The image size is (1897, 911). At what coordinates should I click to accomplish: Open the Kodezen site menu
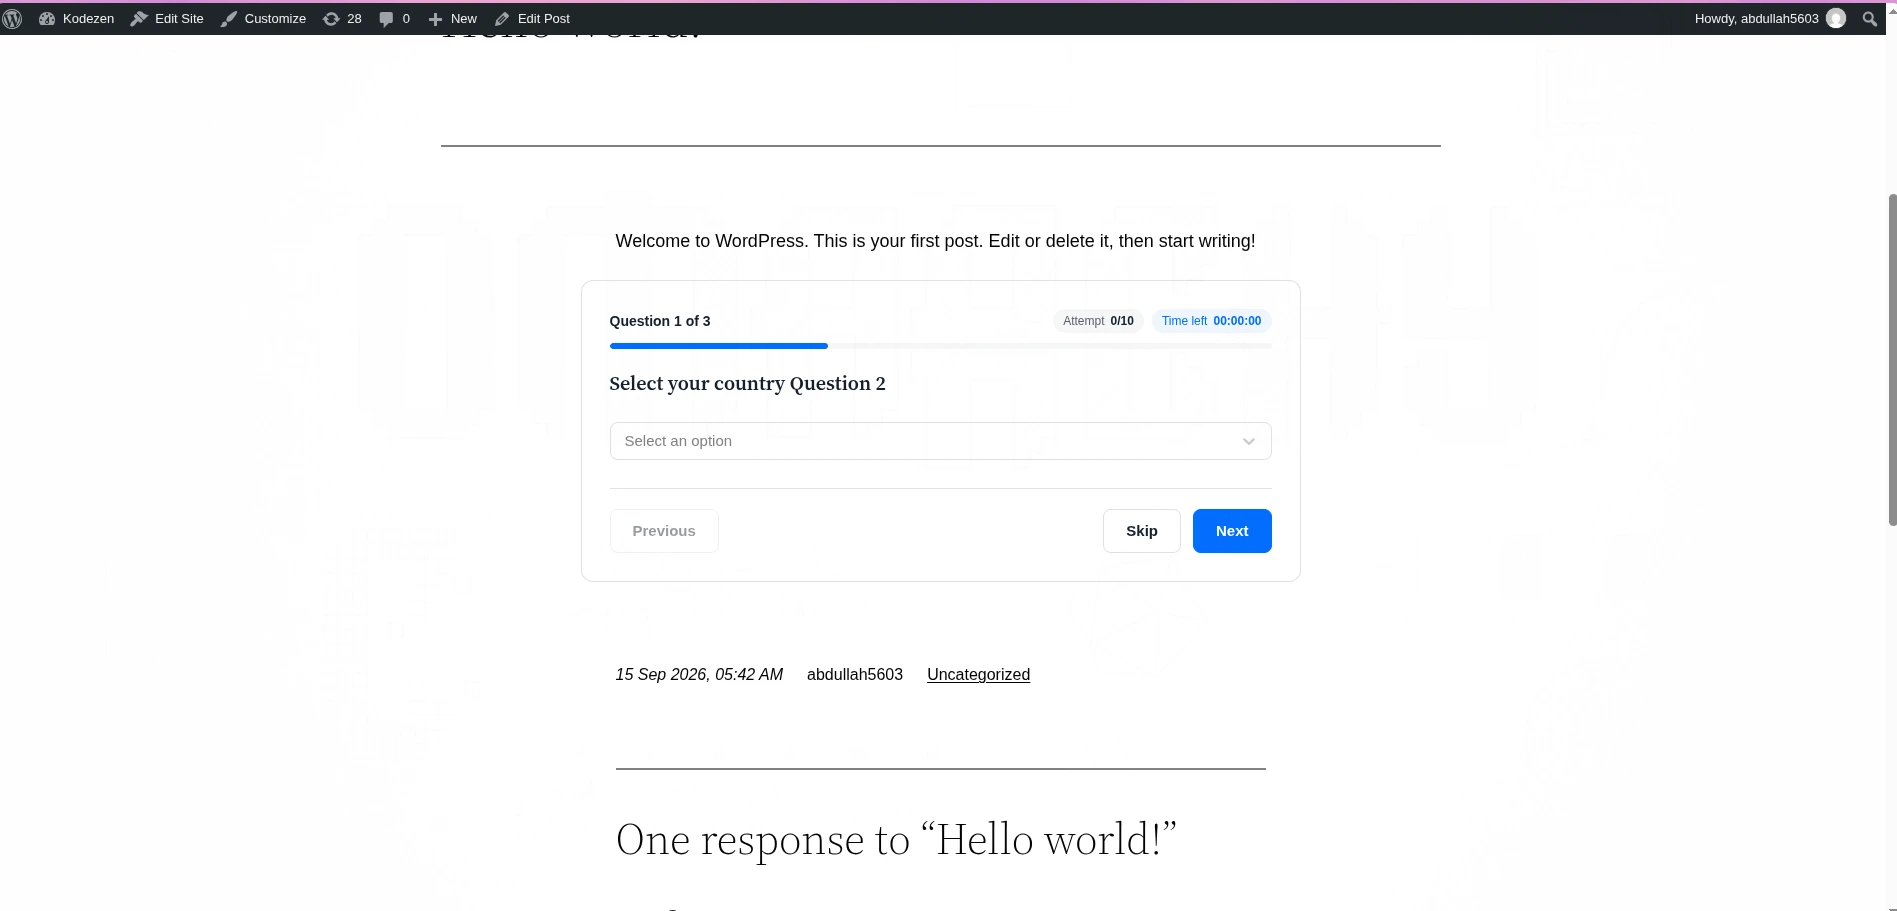tap(77, 19)
